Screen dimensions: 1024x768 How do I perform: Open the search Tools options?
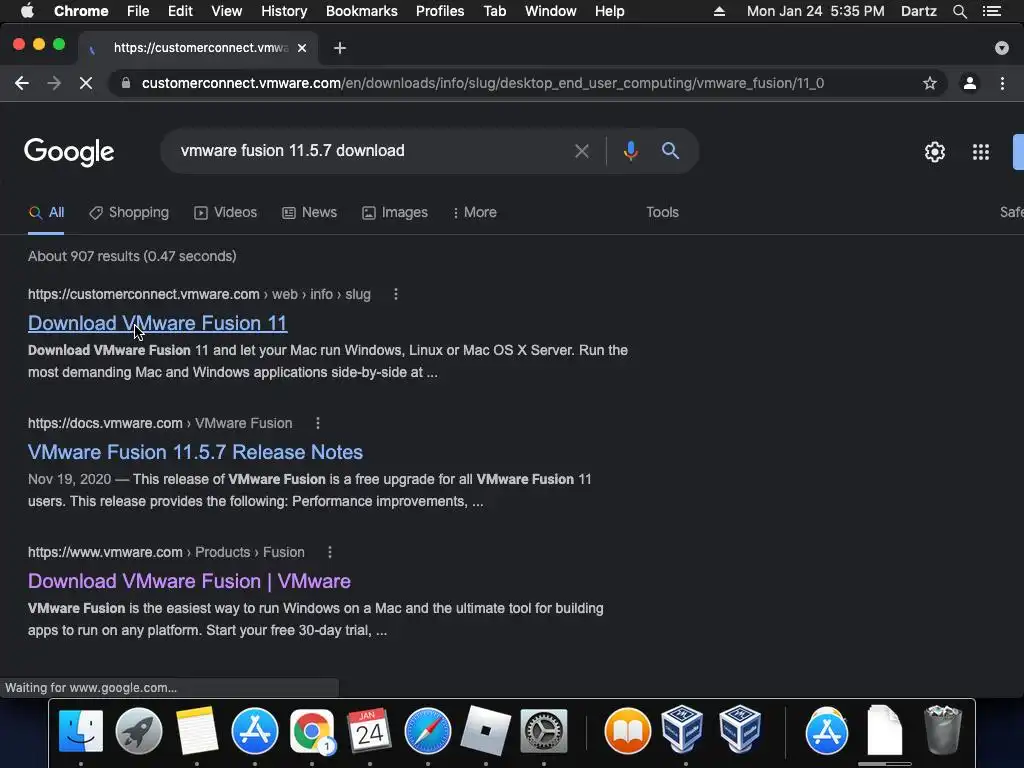point(662,212)
